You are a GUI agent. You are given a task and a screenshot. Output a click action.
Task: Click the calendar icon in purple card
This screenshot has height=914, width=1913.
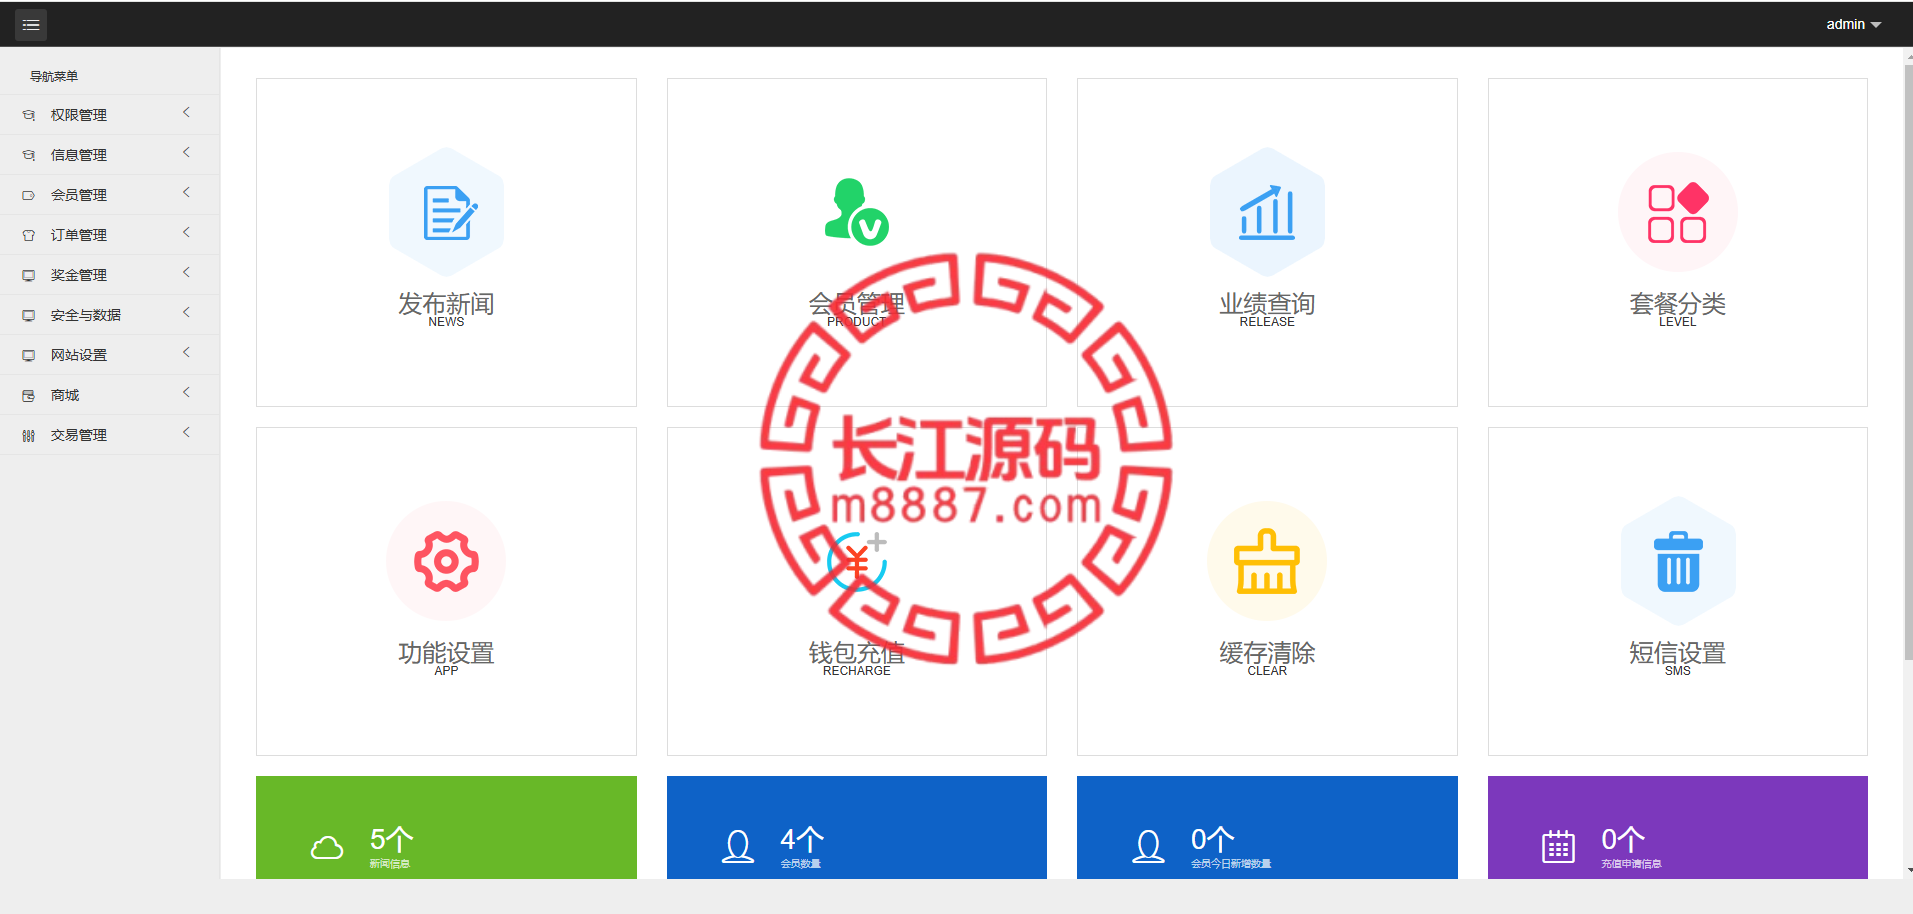(1558, 847)
